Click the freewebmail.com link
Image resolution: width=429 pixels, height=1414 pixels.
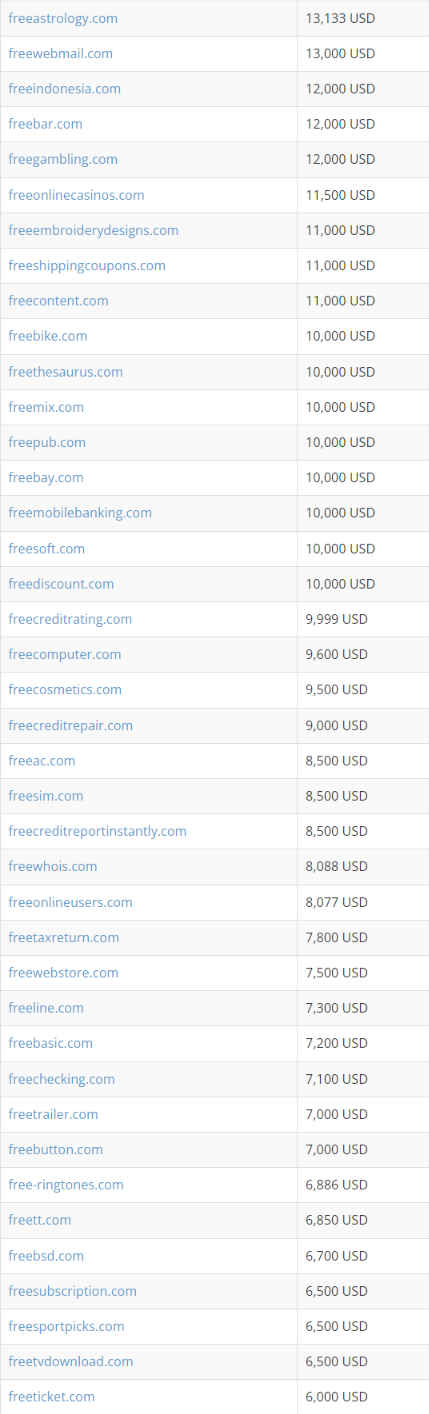pyautogui.click(x=60, y=53)
